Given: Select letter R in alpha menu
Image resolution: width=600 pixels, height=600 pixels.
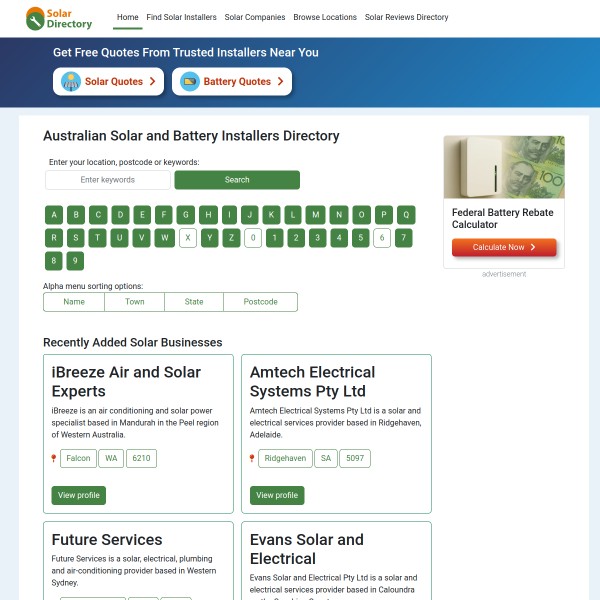Looking at the screenshot, I should (54, 238).
